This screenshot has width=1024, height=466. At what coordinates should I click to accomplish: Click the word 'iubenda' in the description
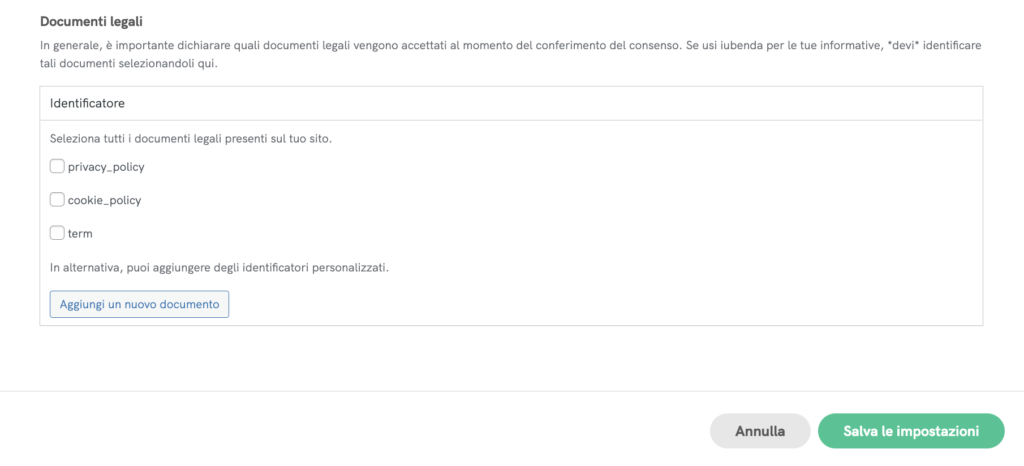(739, 46)
